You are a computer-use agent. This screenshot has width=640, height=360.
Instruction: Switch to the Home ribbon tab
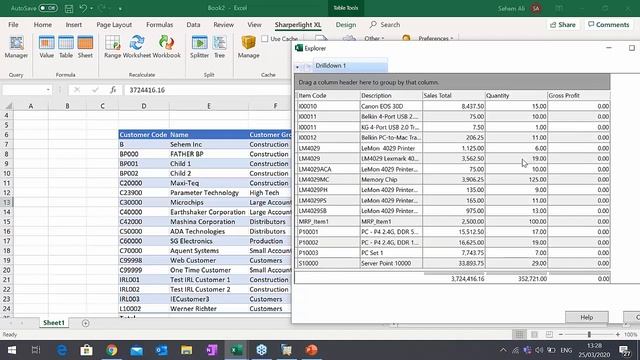(42, 24)
